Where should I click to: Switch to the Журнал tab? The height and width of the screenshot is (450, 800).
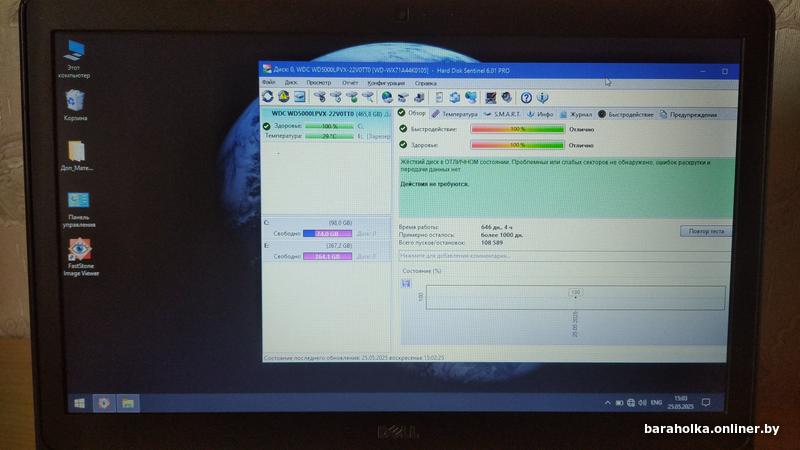[576, 114]
